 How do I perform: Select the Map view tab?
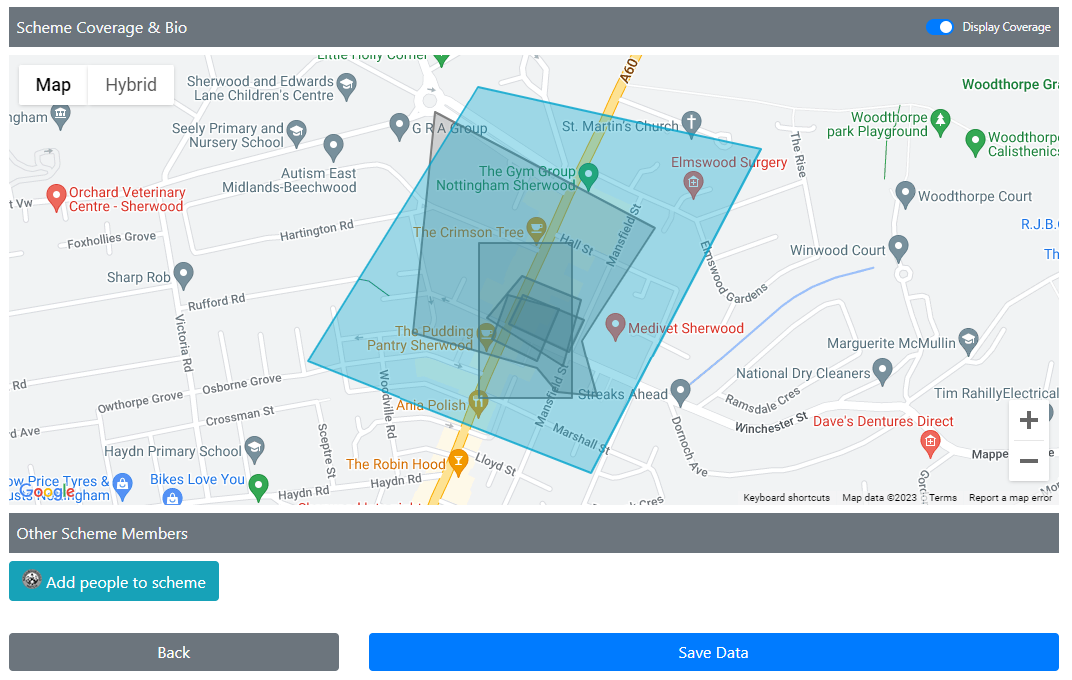coord(53,85)
